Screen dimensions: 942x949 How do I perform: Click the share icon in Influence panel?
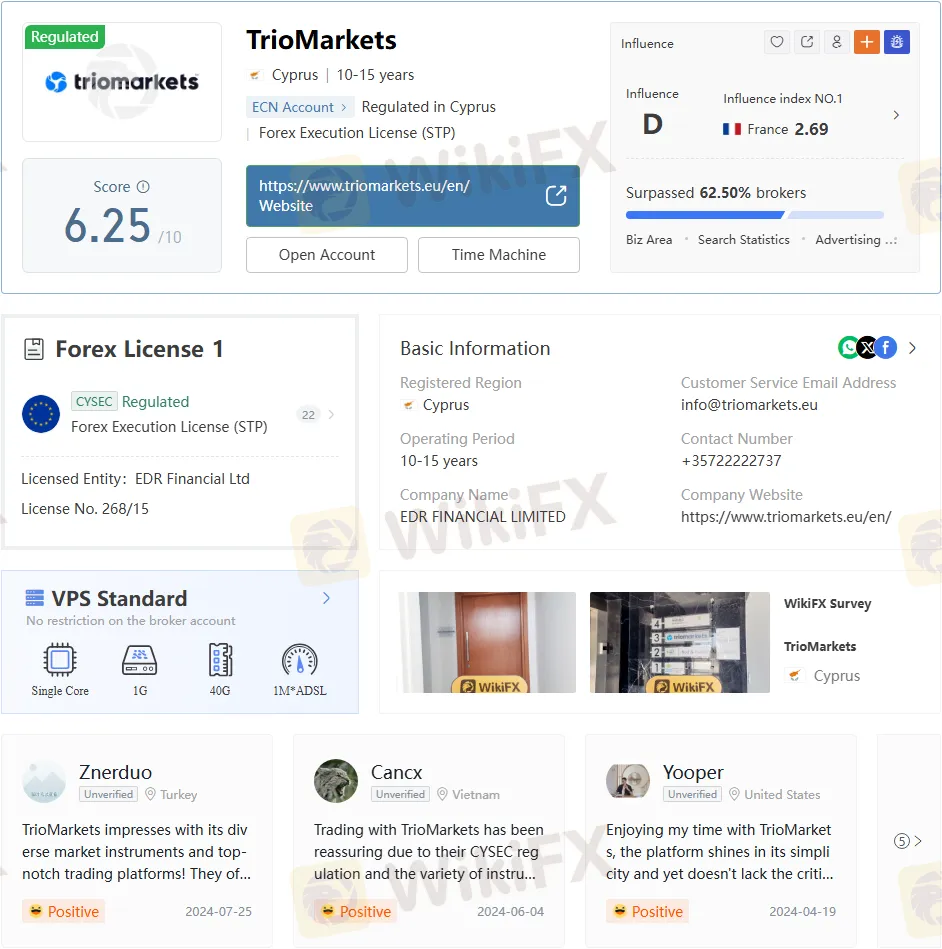(807, 42)
